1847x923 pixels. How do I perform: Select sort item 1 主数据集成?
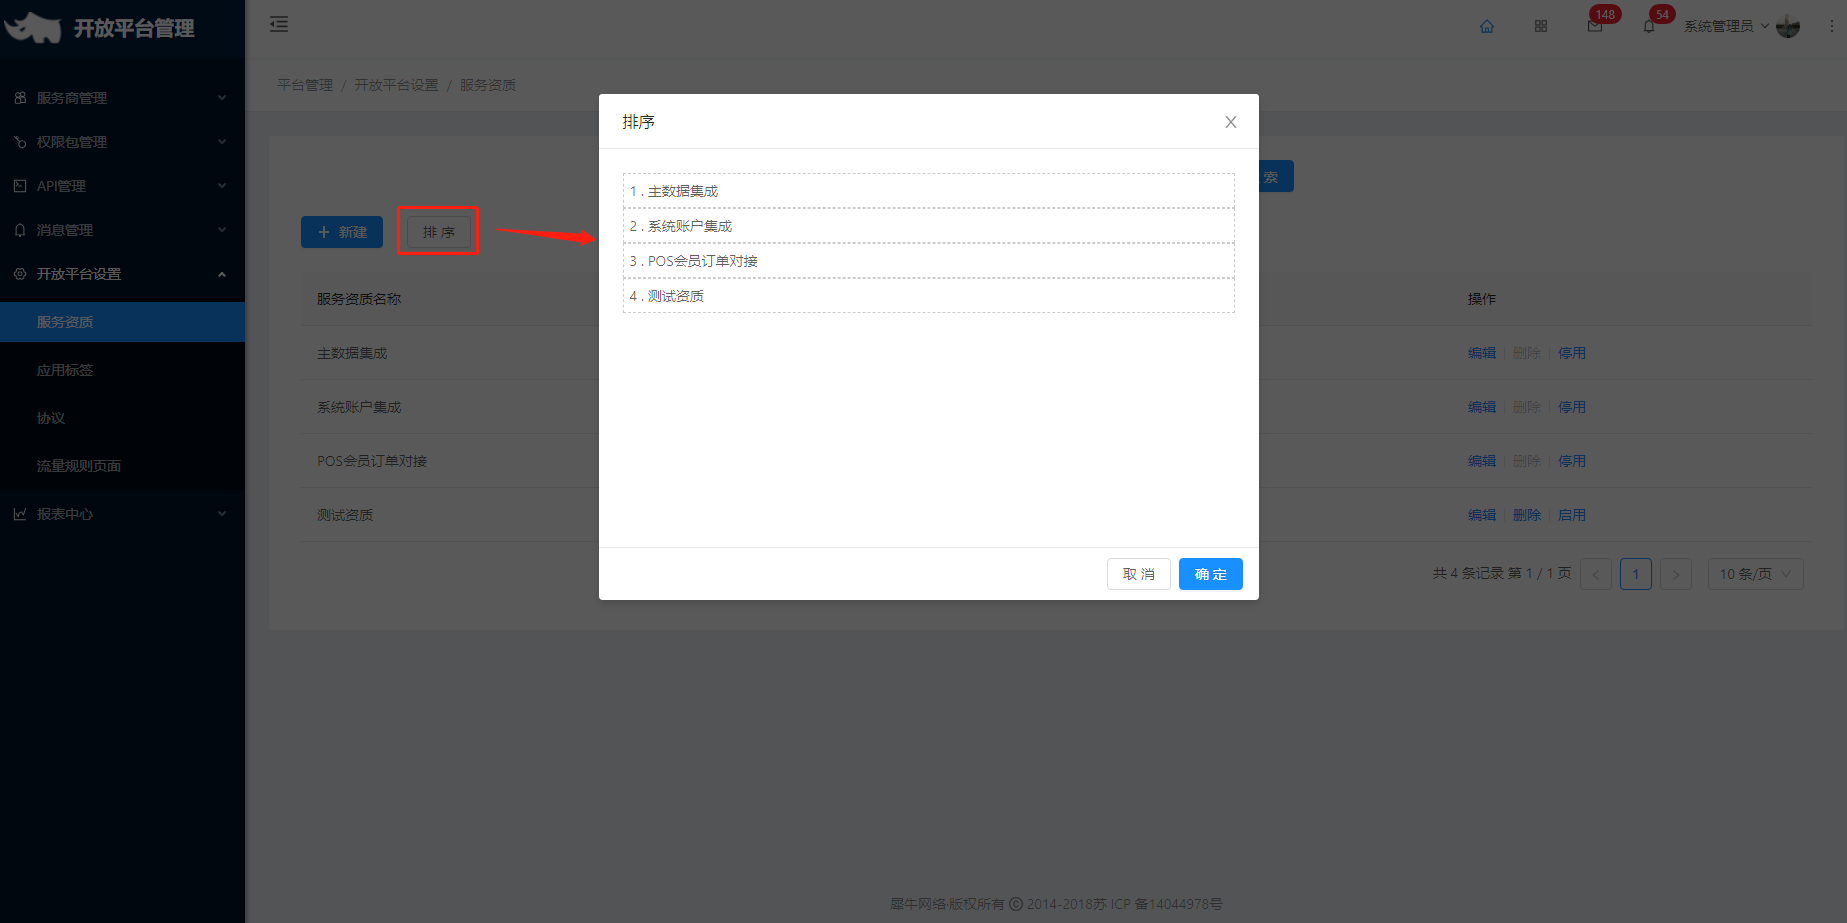coord(929,191)
